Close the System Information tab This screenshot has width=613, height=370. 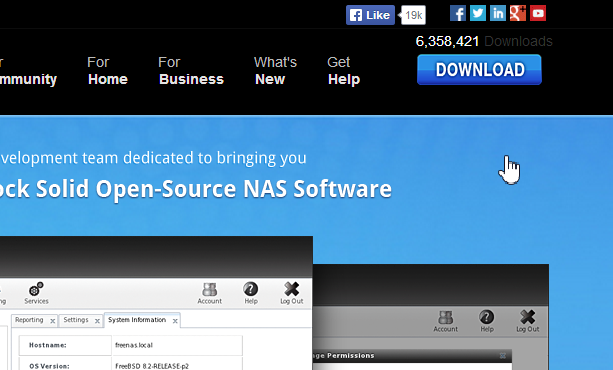[175, 321]
